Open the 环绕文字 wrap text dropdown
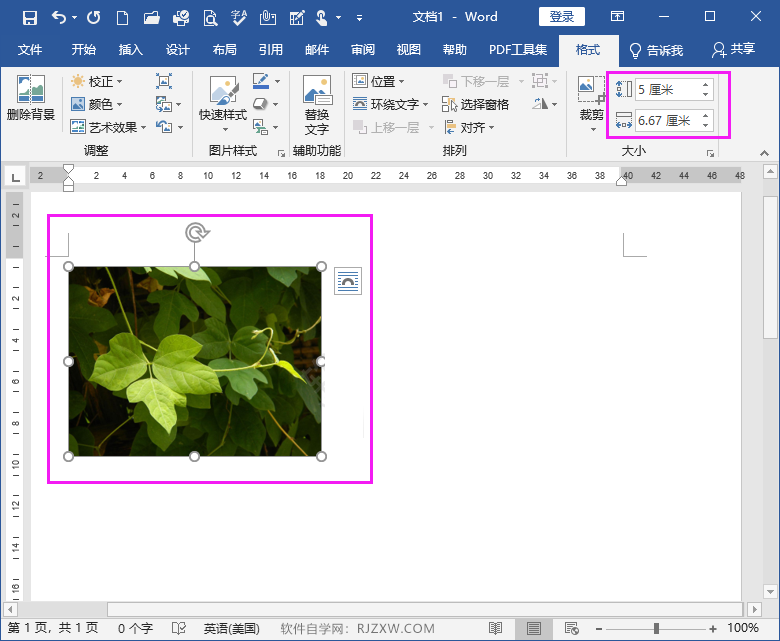The width and height of the screenshot is (780, 641). click(391, 104)
